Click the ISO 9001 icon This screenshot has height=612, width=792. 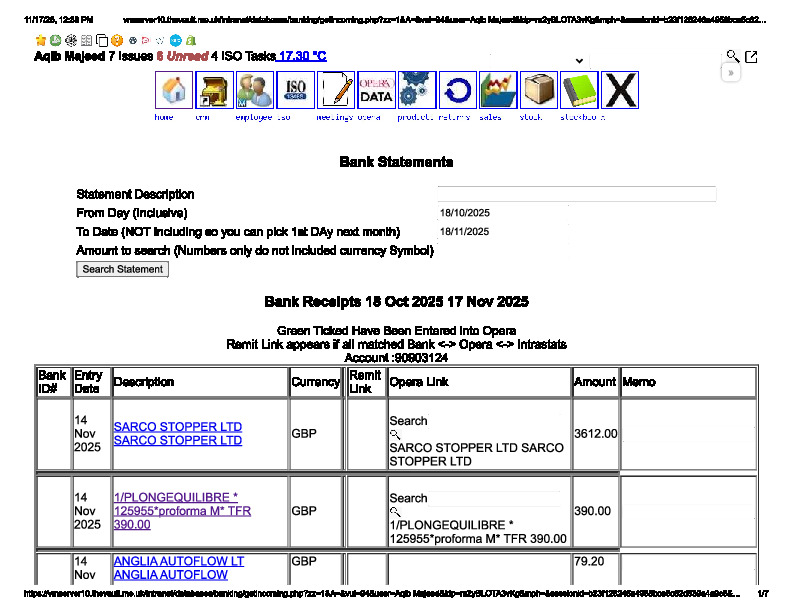[295, 91]
